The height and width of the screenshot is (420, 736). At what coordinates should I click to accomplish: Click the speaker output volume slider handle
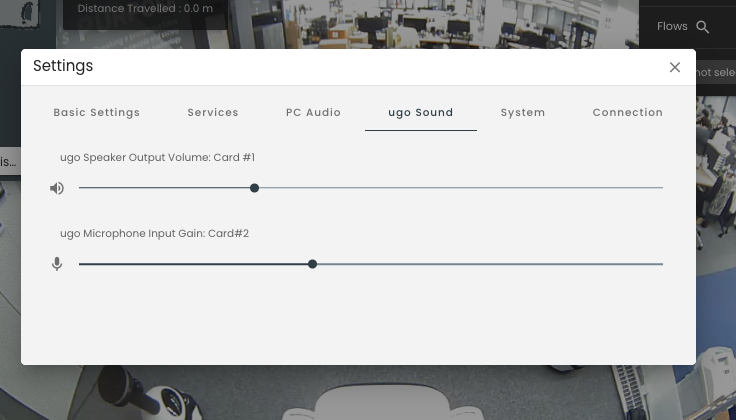pos(254,188)
